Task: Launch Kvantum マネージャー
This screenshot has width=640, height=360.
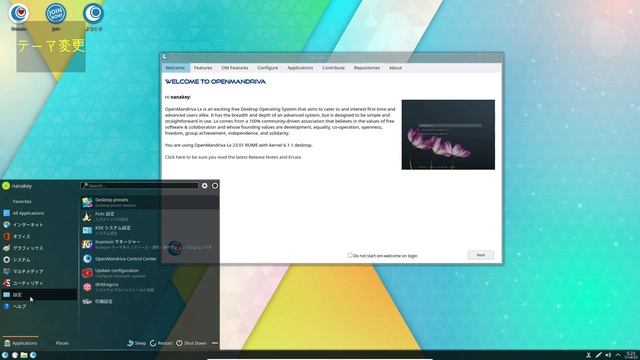Action: (x=149, y=244)
